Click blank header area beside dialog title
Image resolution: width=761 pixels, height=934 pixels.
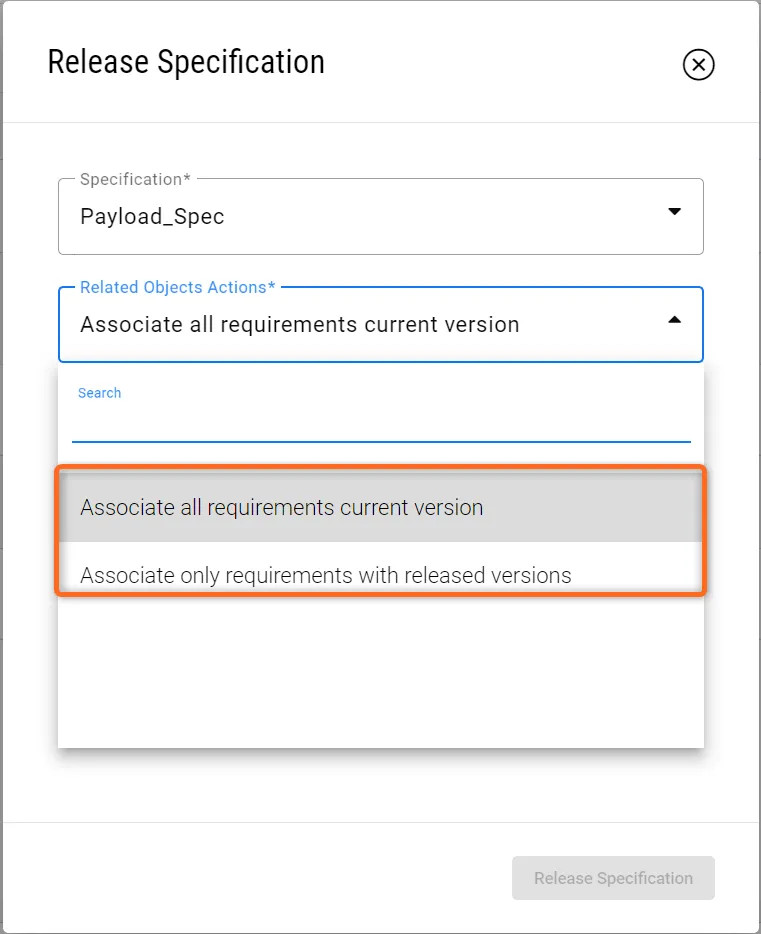(x=500, y=62)
